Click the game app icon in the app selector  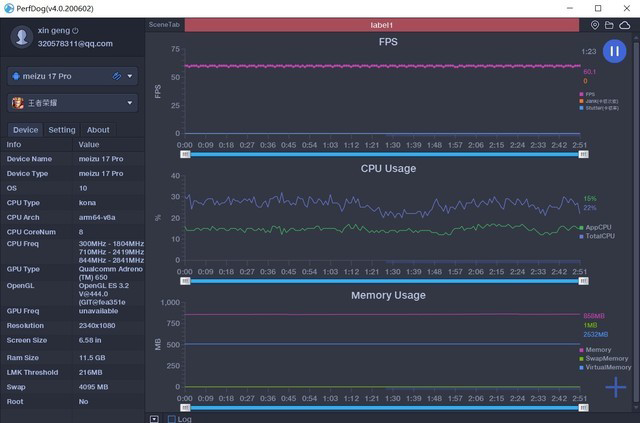point(18,103)
